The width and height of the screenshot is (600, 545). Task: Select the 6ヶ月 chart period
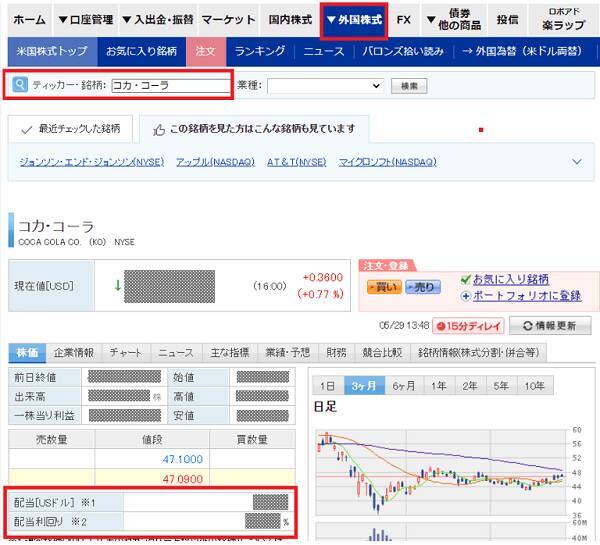pyautogui.click(x=404, y=386)
